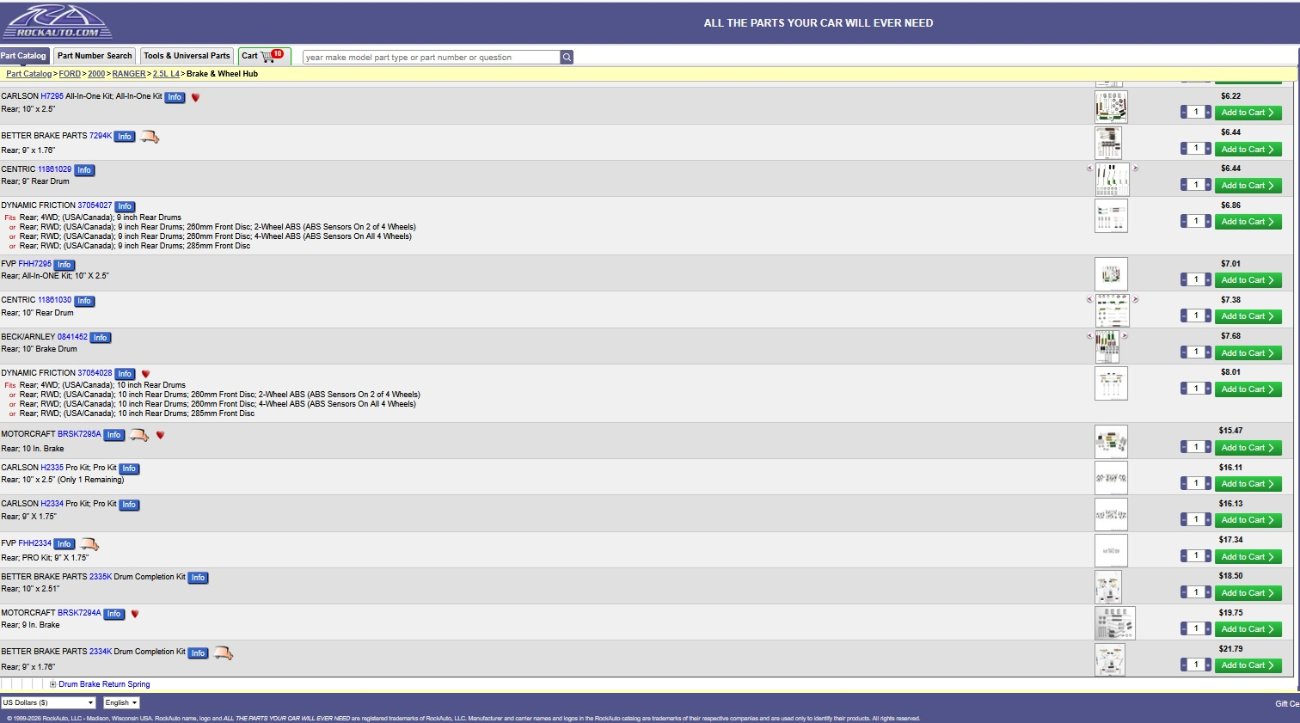Open the Motorcraft BRSK7295A part number link
The height and width of the screenshot is (723, 1300).
coord(79,435)
